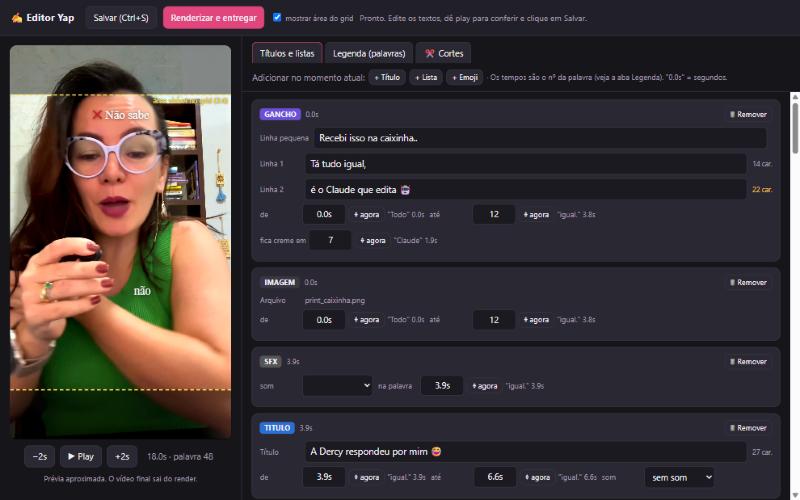The image size is (800, 500).
Task: Click the '27 car.' character count
Action: (x=762, y=452)
